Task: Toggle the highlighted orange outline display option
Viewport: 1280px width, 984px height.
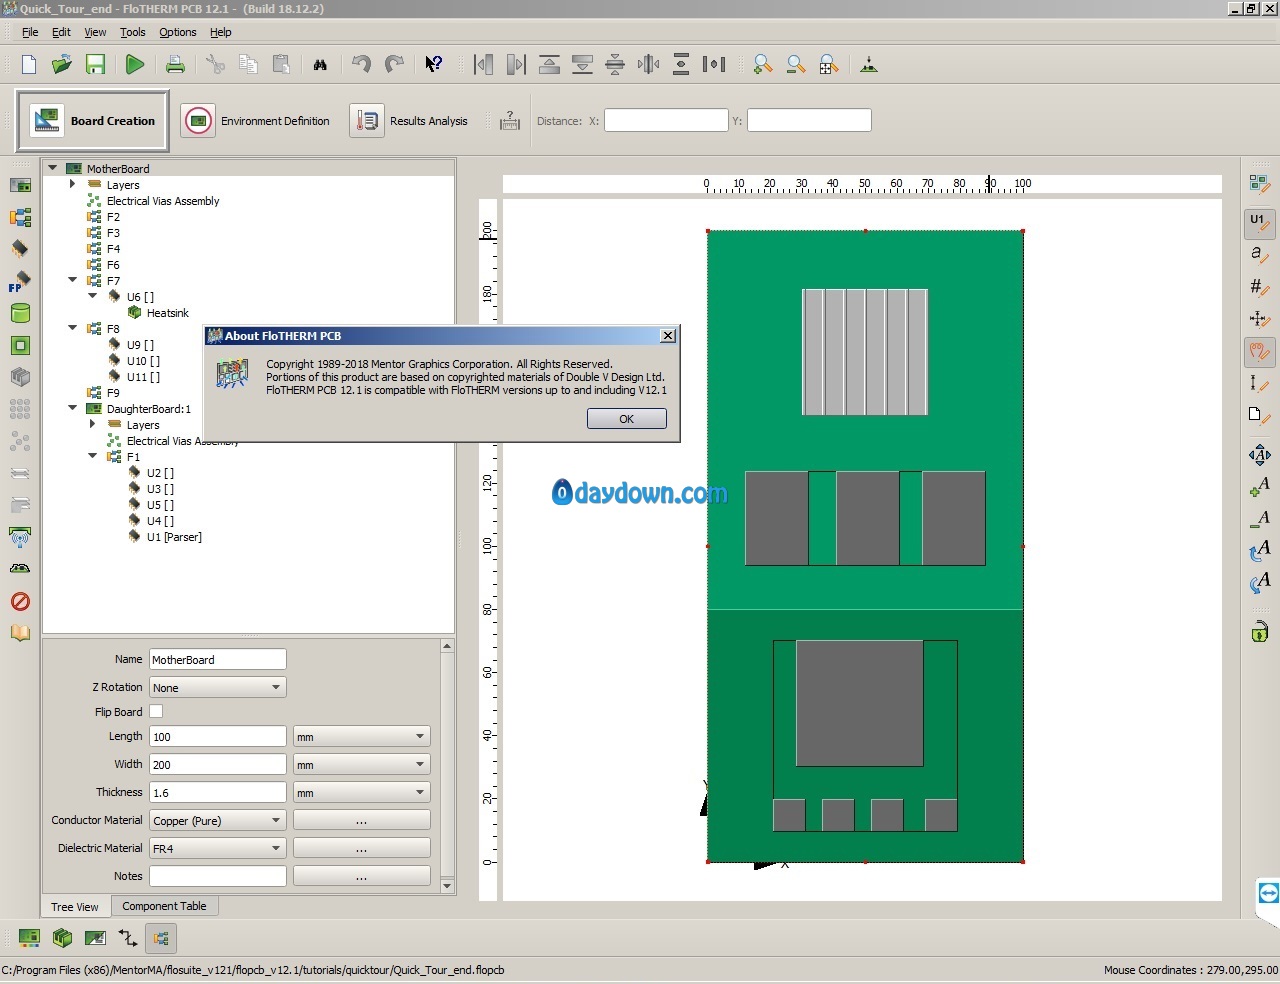Action: 1259,352
